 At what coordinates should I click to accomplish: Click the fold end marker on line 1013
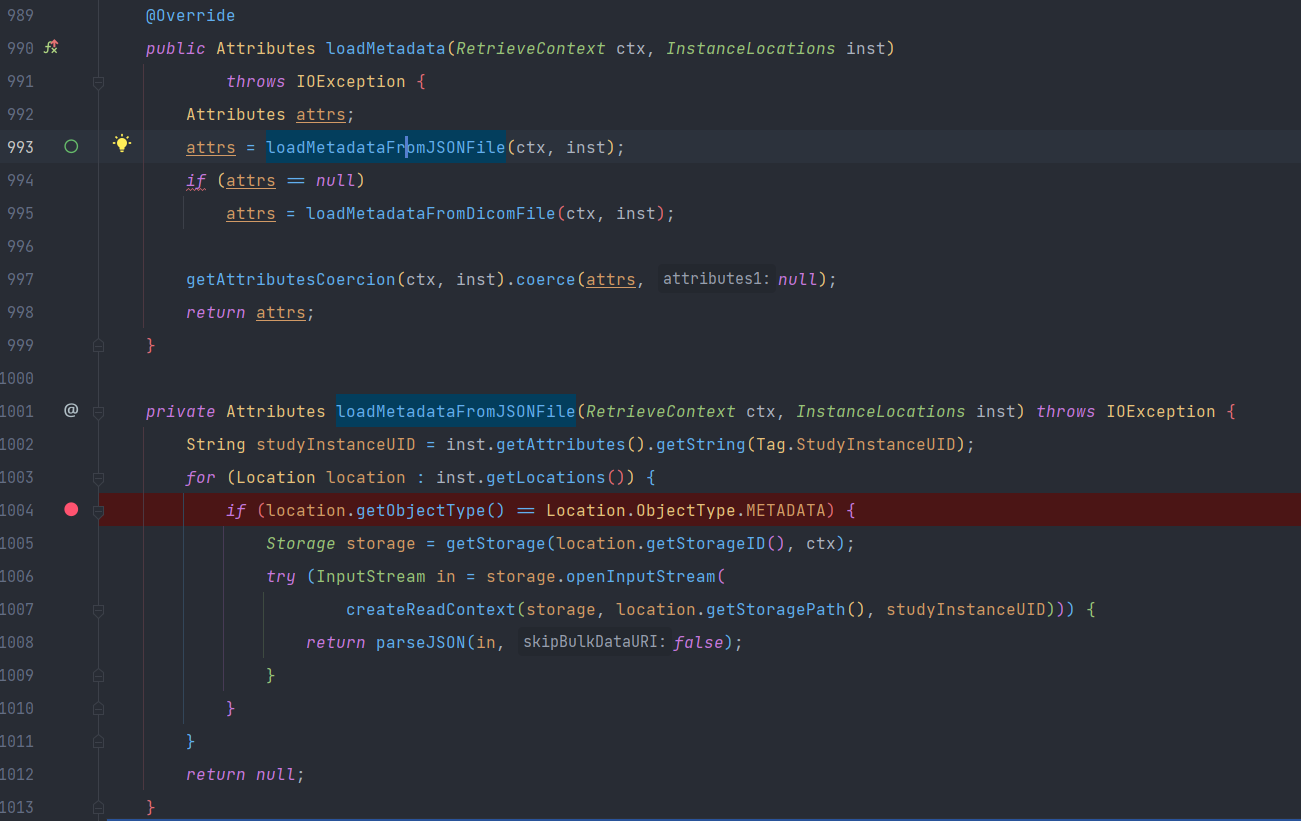coord(98,807)
